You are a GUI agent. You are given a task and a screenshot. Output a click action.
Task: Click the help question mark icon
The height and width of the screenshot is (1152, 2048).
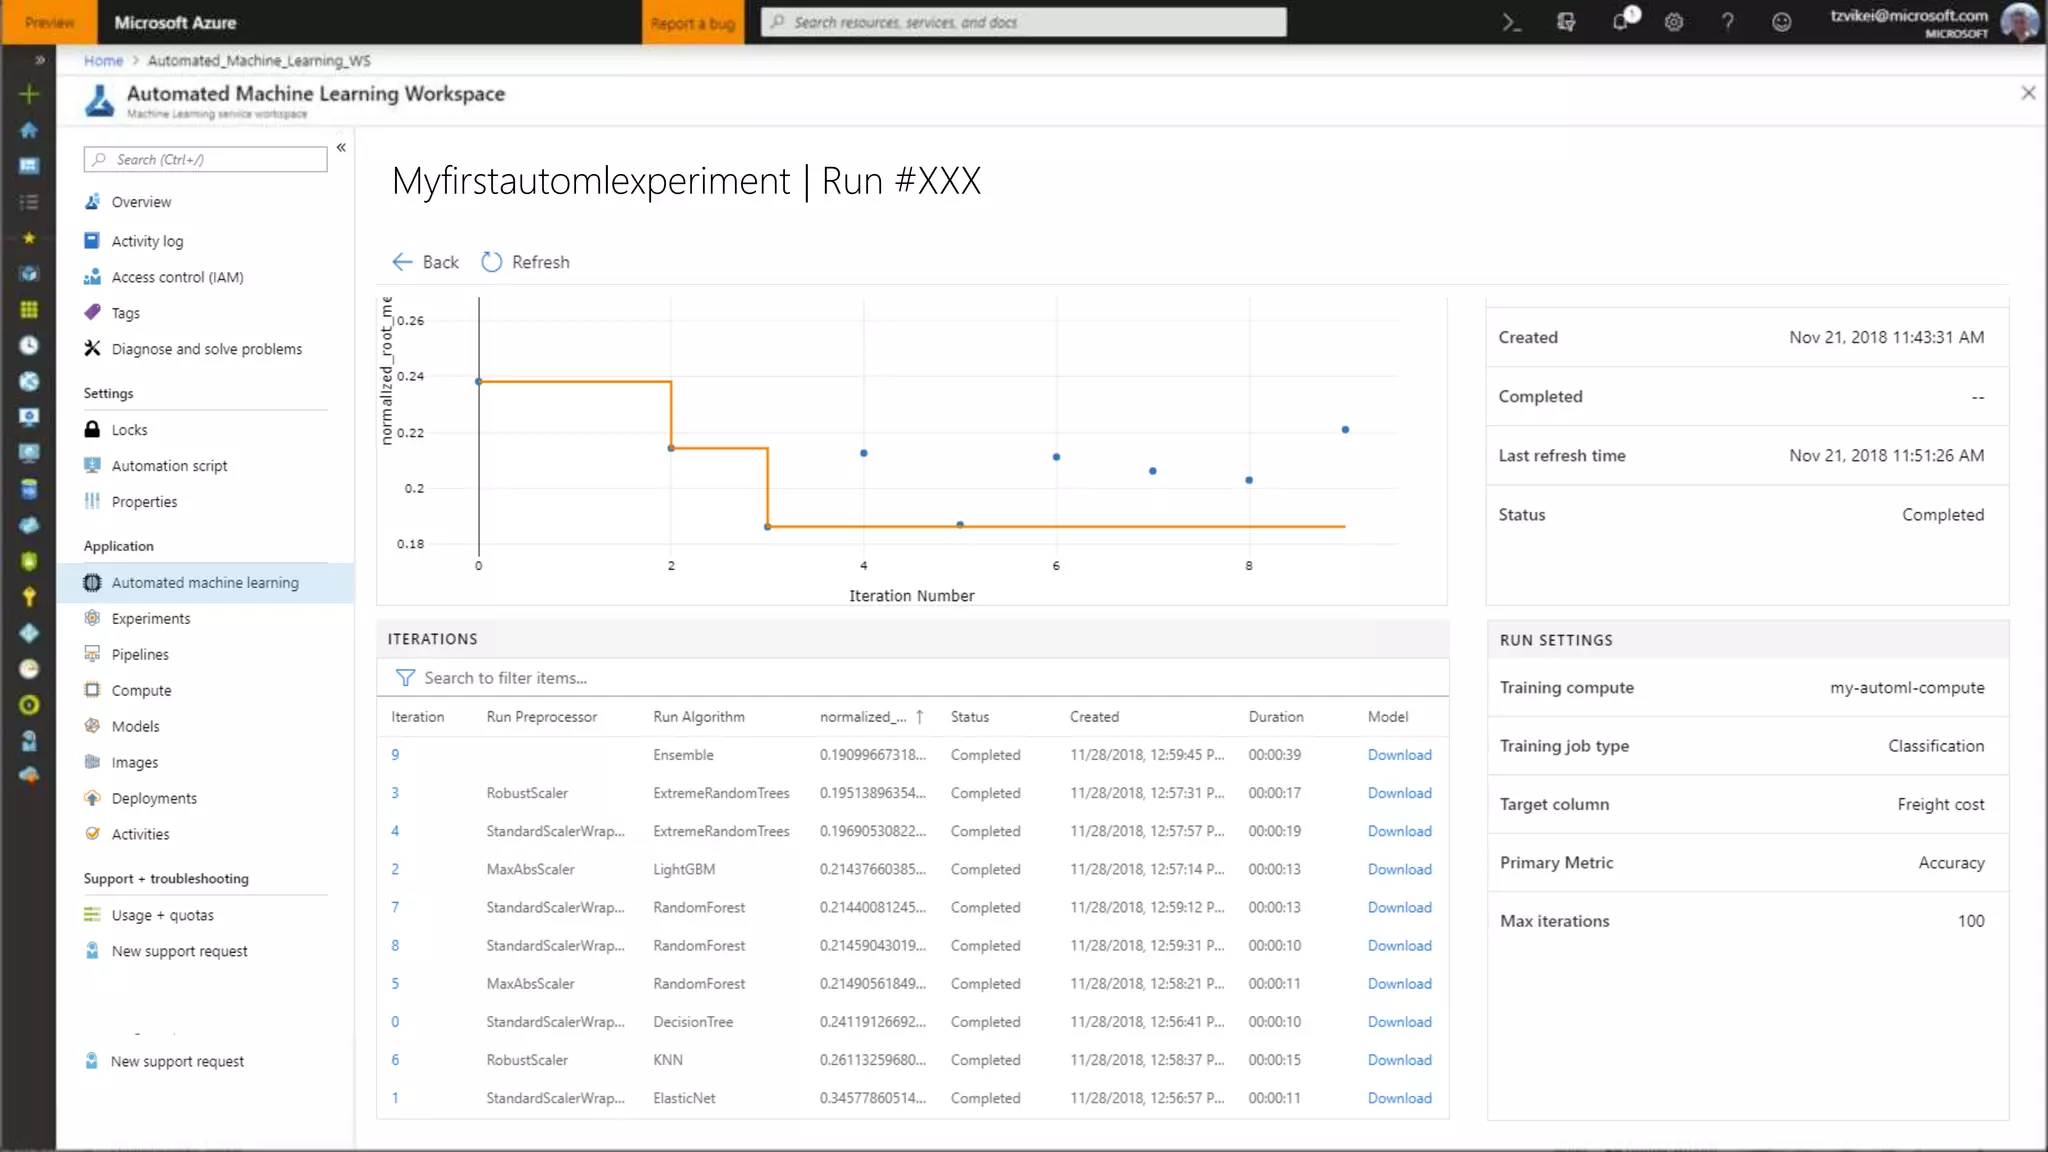[1727, 22]
